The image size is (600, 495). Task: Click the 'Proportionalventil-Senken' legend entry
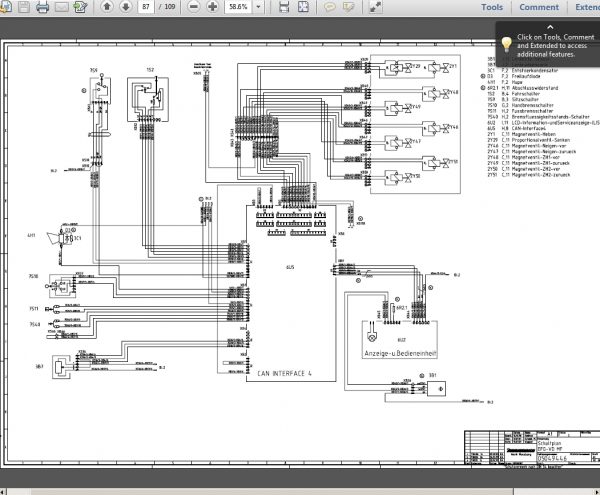541,140
